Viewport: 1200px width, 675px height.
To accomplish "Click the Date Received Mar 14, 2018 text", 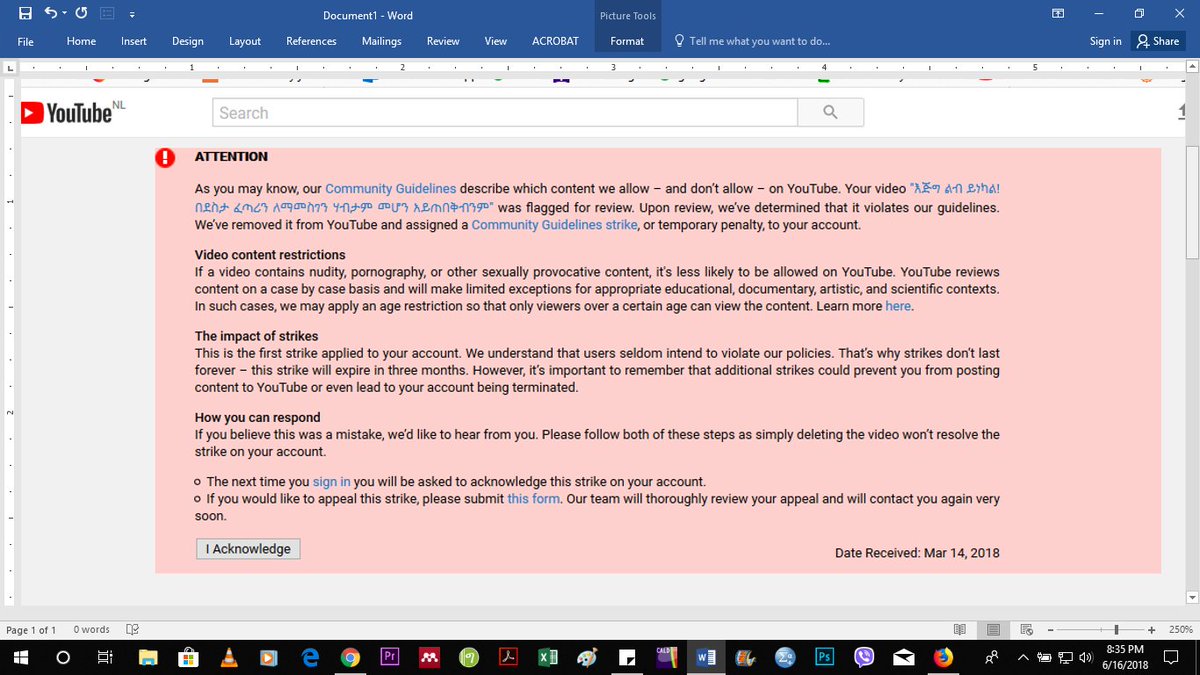I will coord(917,553).
